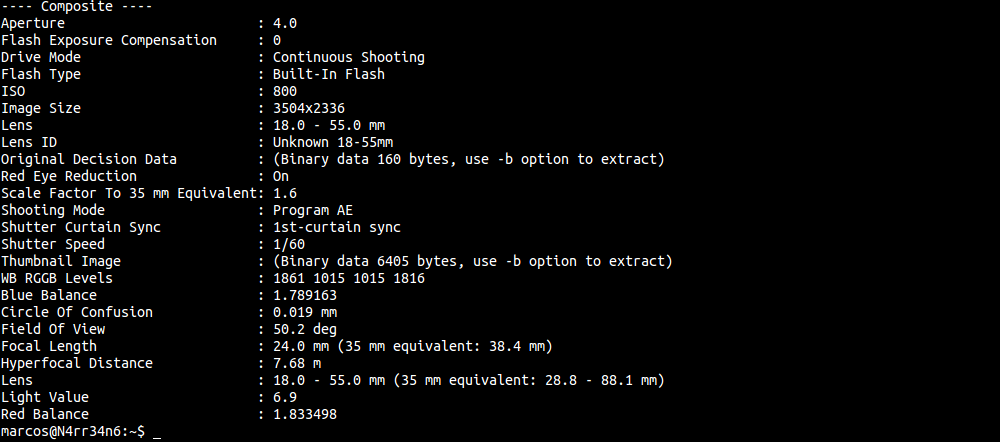
Task: Click the 1st-curtain sync text
Action: (337, 227)
